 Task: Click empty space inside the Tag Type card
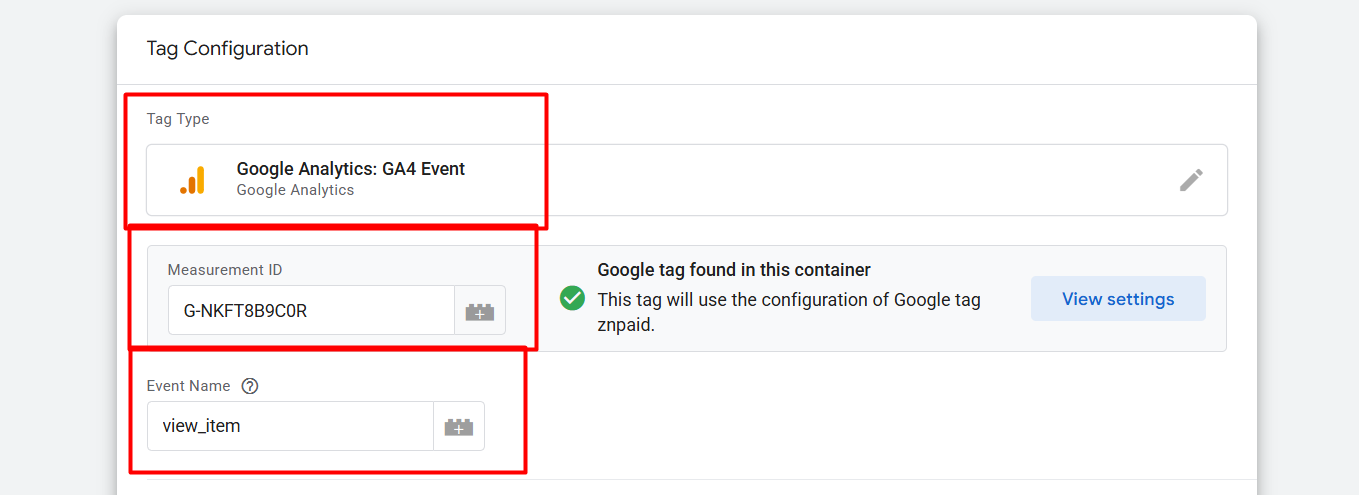[x=800, y=180]
